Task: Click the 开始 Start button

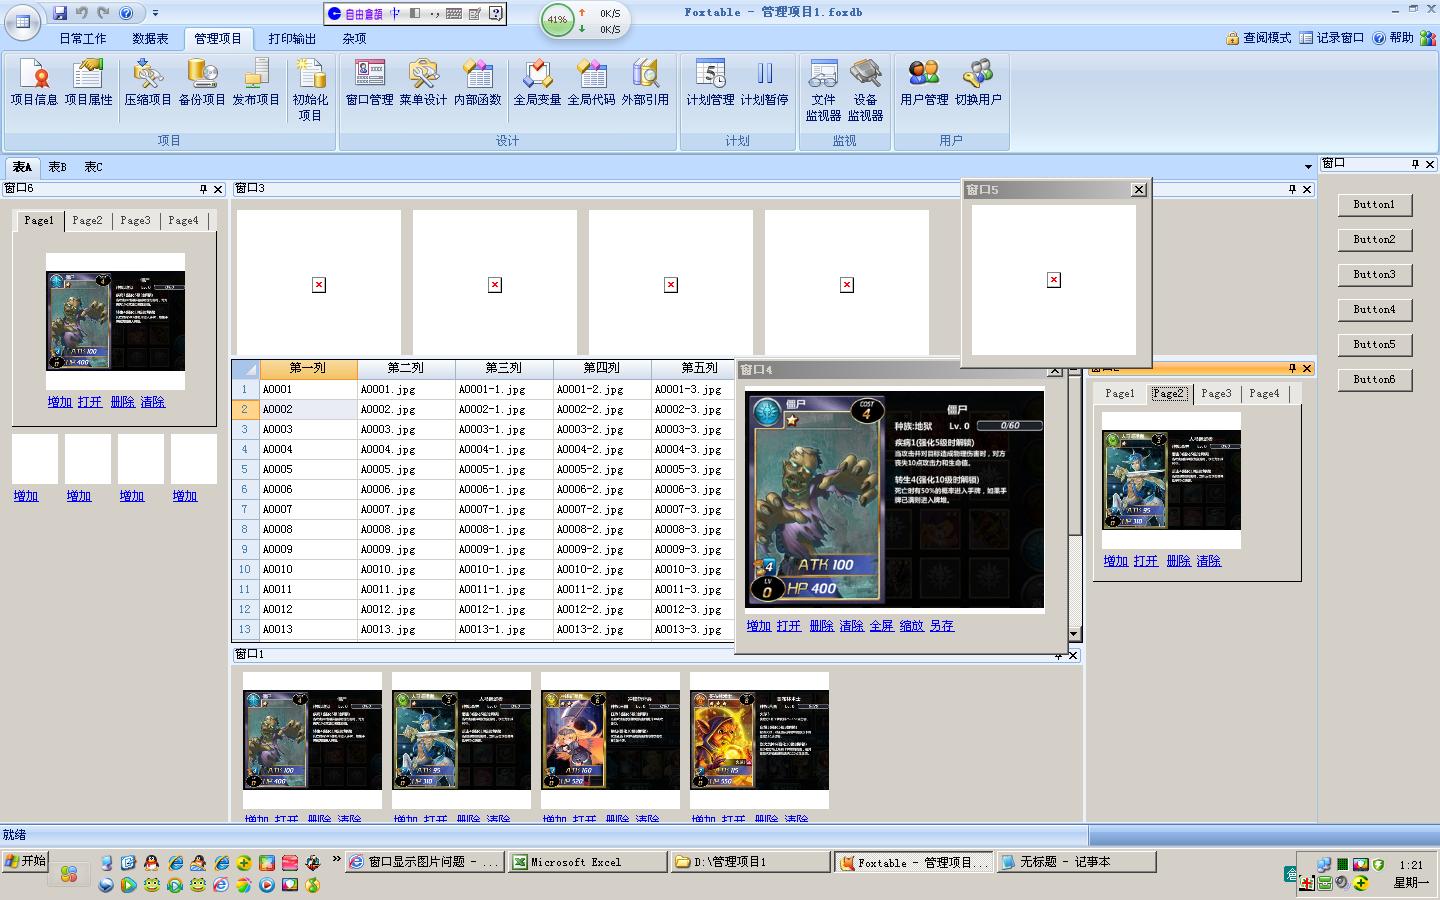Action: point(25,861)
